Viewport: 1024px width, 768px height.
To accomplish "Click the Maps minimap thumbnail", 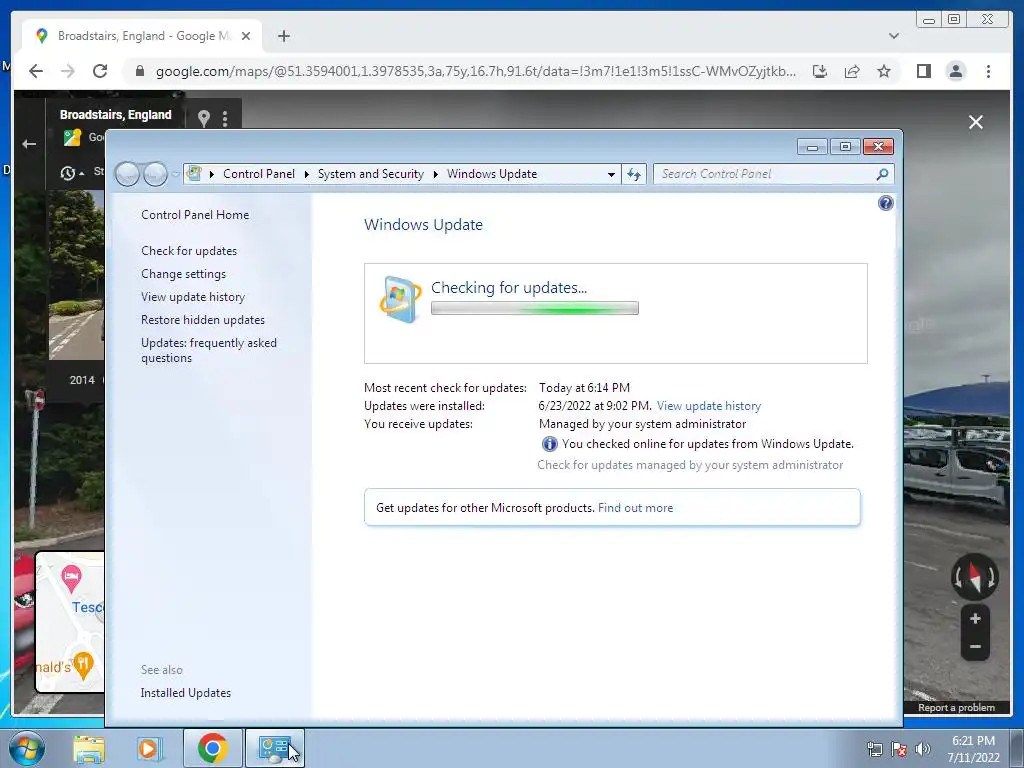I will 70,622.
